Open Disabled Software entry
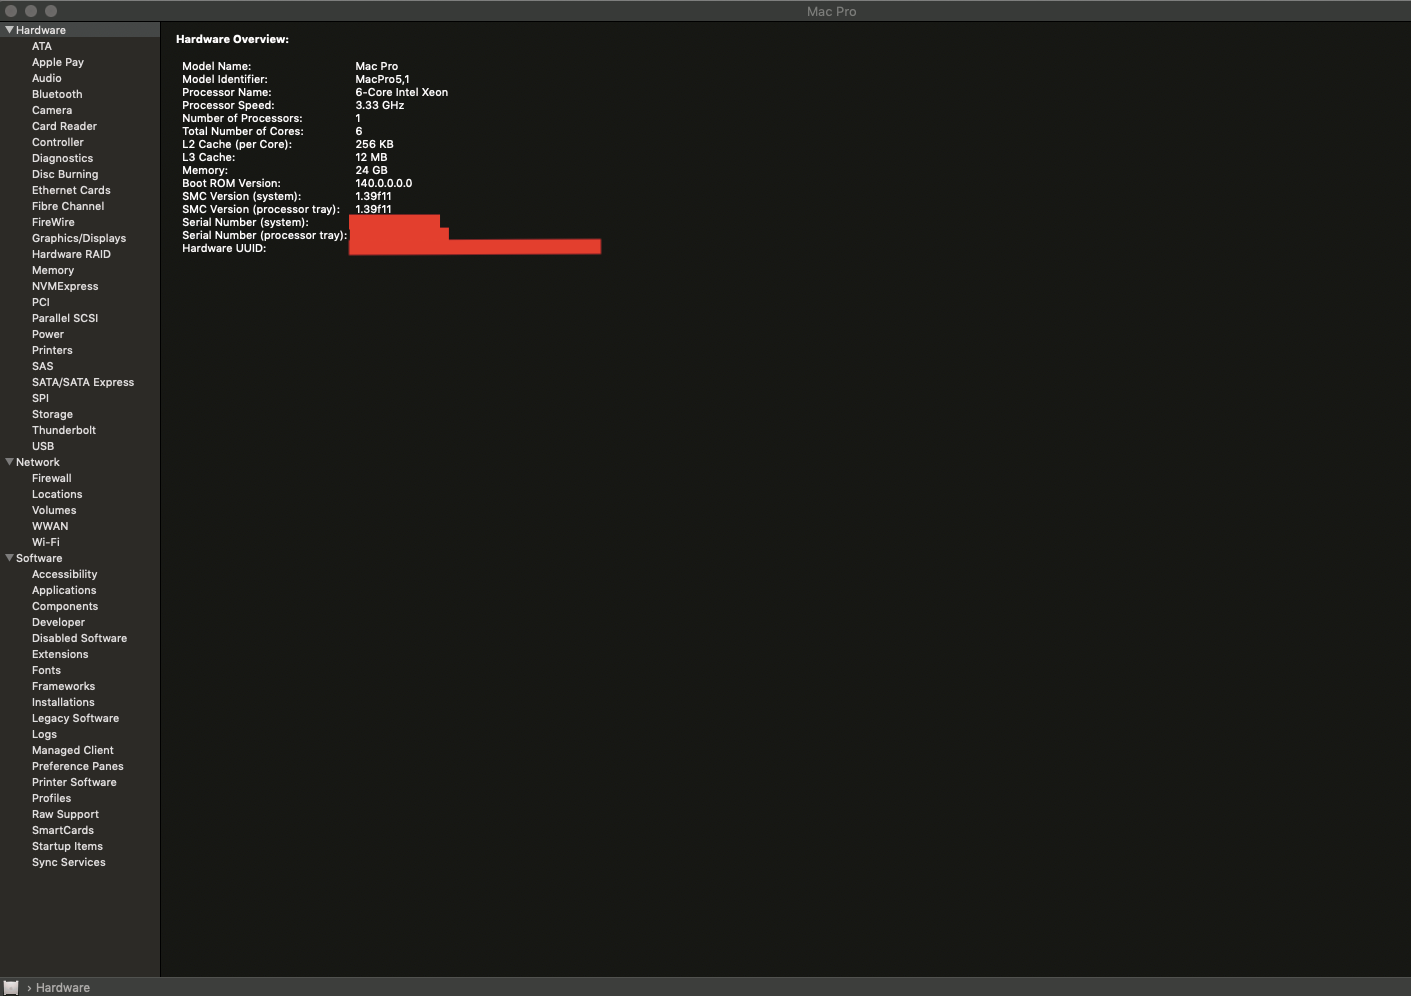The width and height of the screenshot is (1411, 996). coord(80,638)
